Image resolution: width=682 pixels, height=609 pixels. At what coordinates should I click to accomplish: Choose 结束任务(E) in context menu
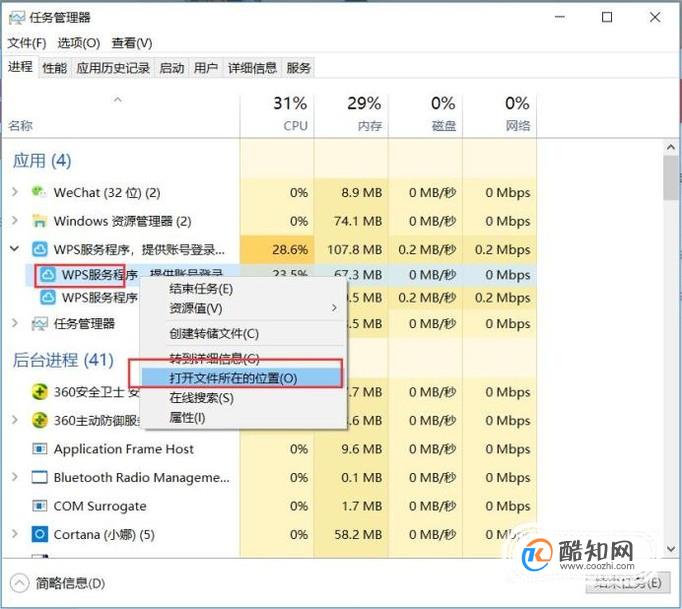pos(244,289)
